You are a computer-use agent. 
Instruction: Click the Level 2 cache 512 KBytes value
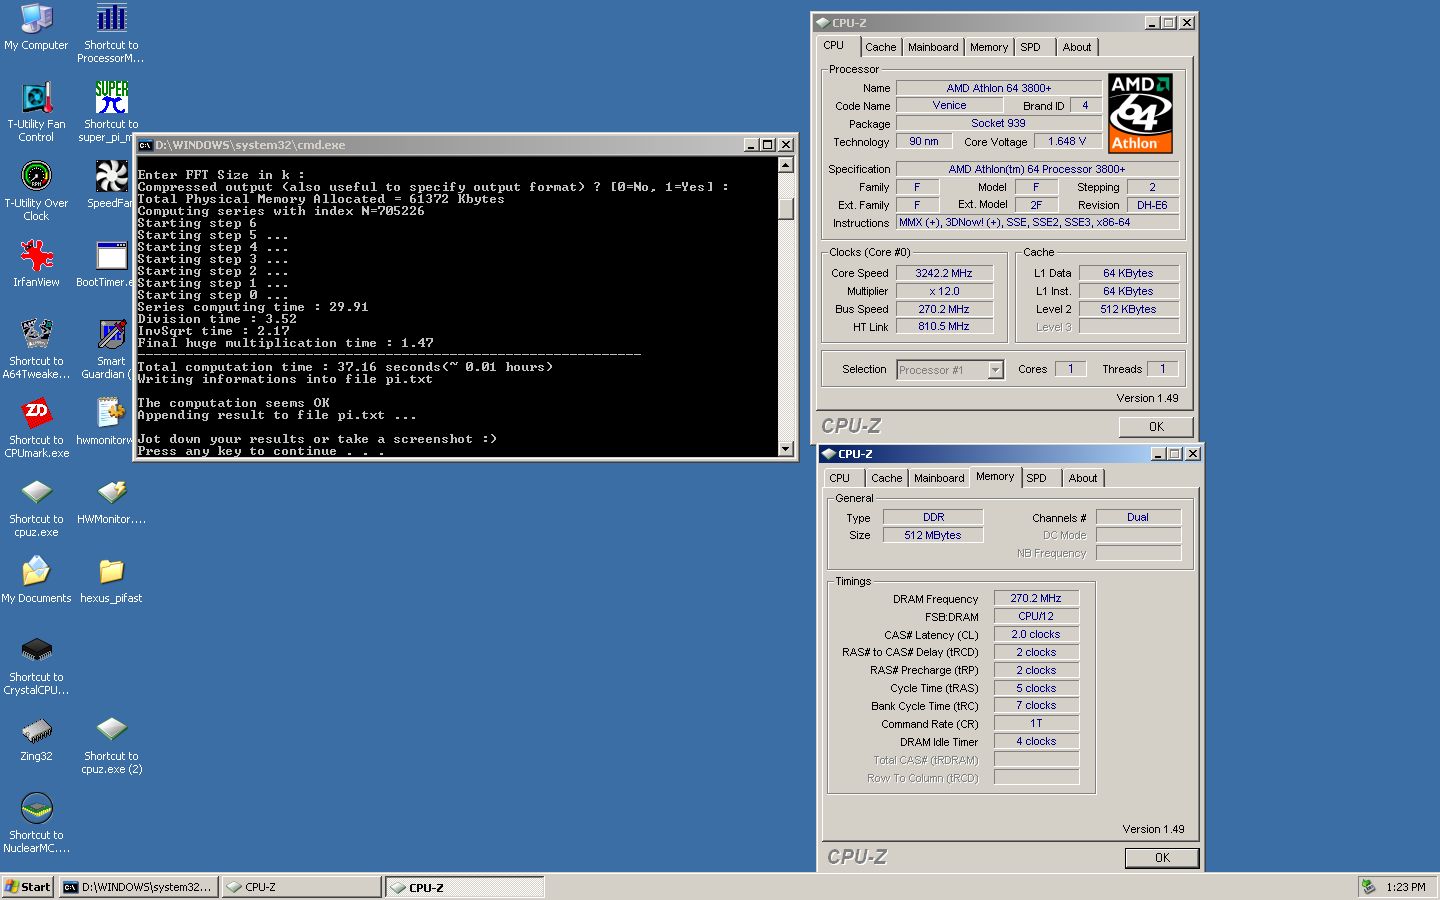(x=1128, y=309)
